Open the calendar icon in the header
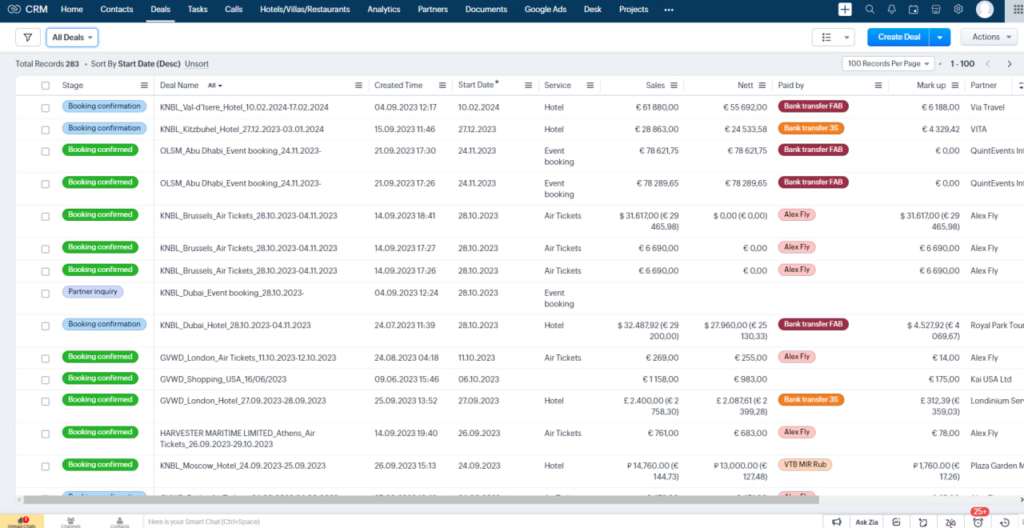The height and width of the screenshot is (528, 1024). tap(914, 9)
